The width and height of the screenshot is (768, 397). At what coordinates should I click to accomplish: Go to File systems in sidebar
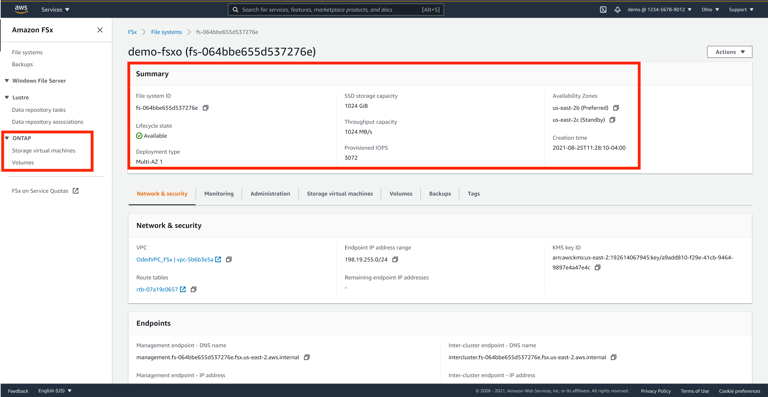(x=27, y=52)
